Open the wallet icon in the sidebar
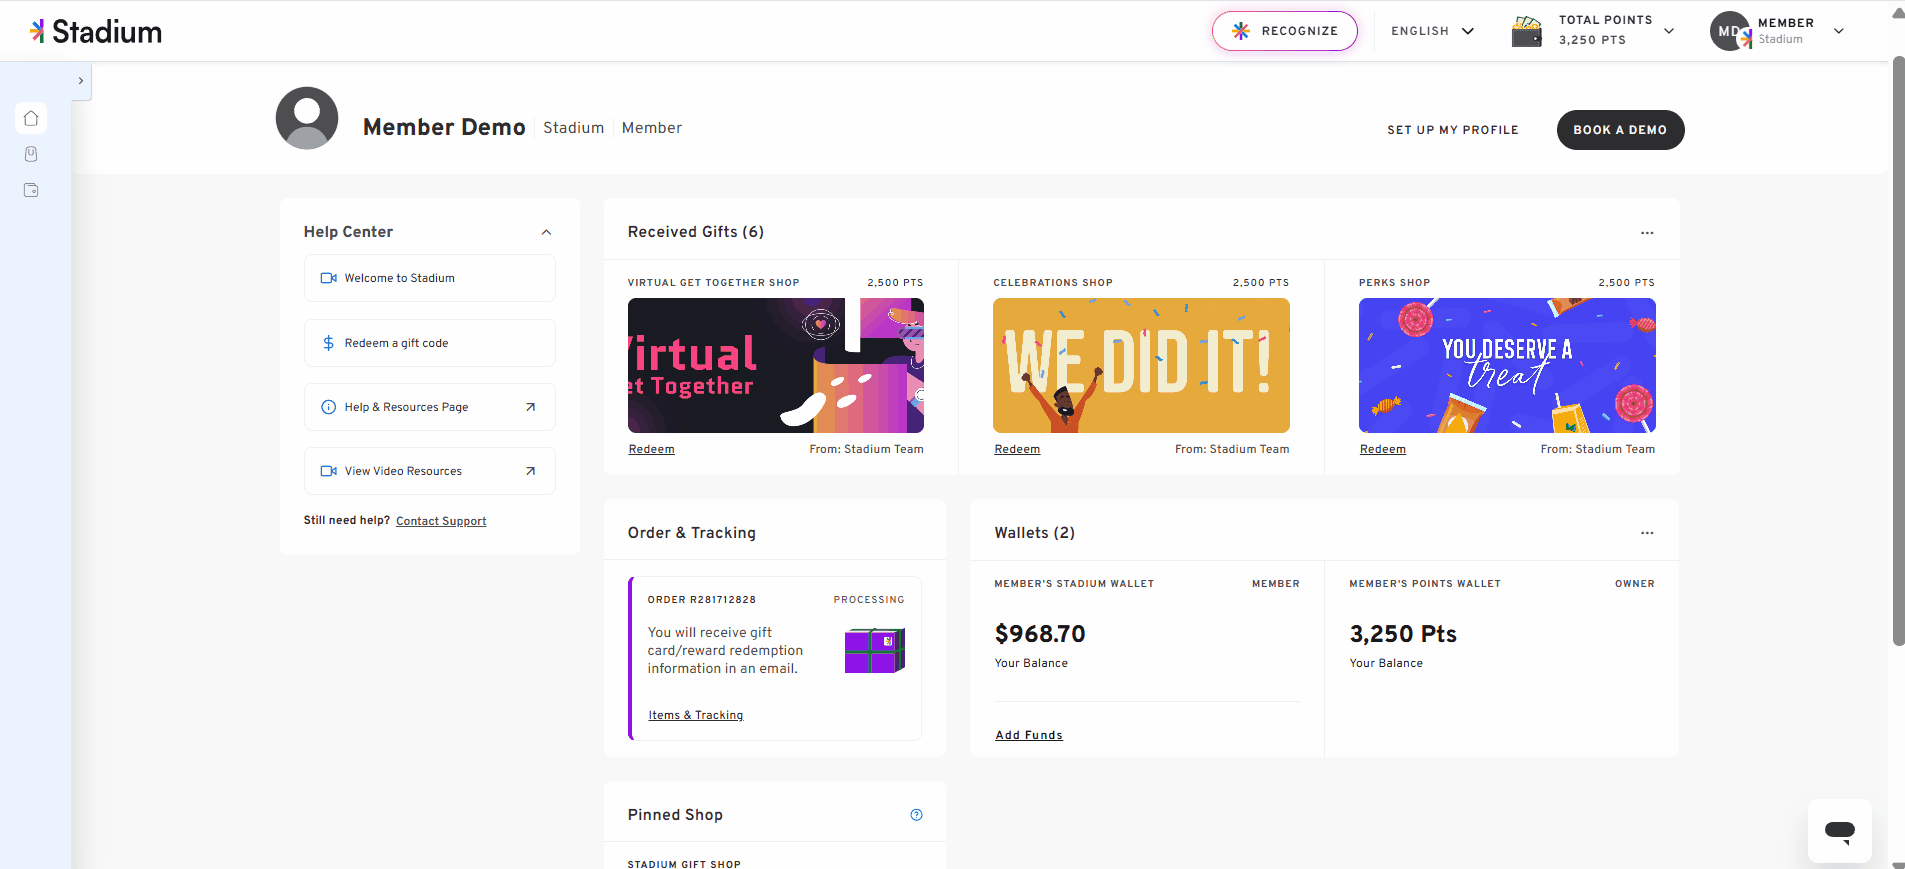Image resolution: width=1905 pixels, height=869 pixels. [31, 190]
